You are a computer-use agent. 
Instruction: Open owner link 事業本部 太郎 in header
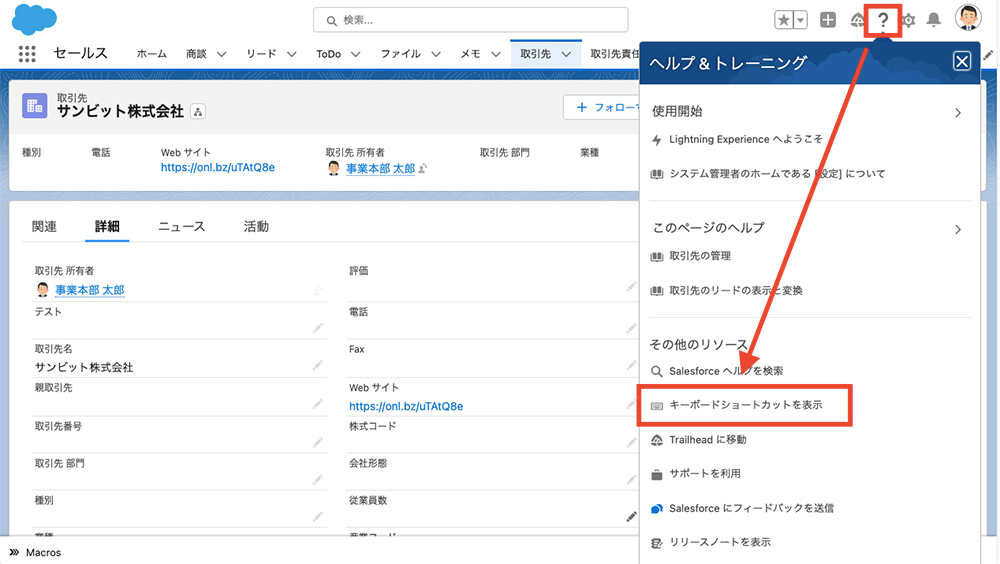tap(380, 168)
